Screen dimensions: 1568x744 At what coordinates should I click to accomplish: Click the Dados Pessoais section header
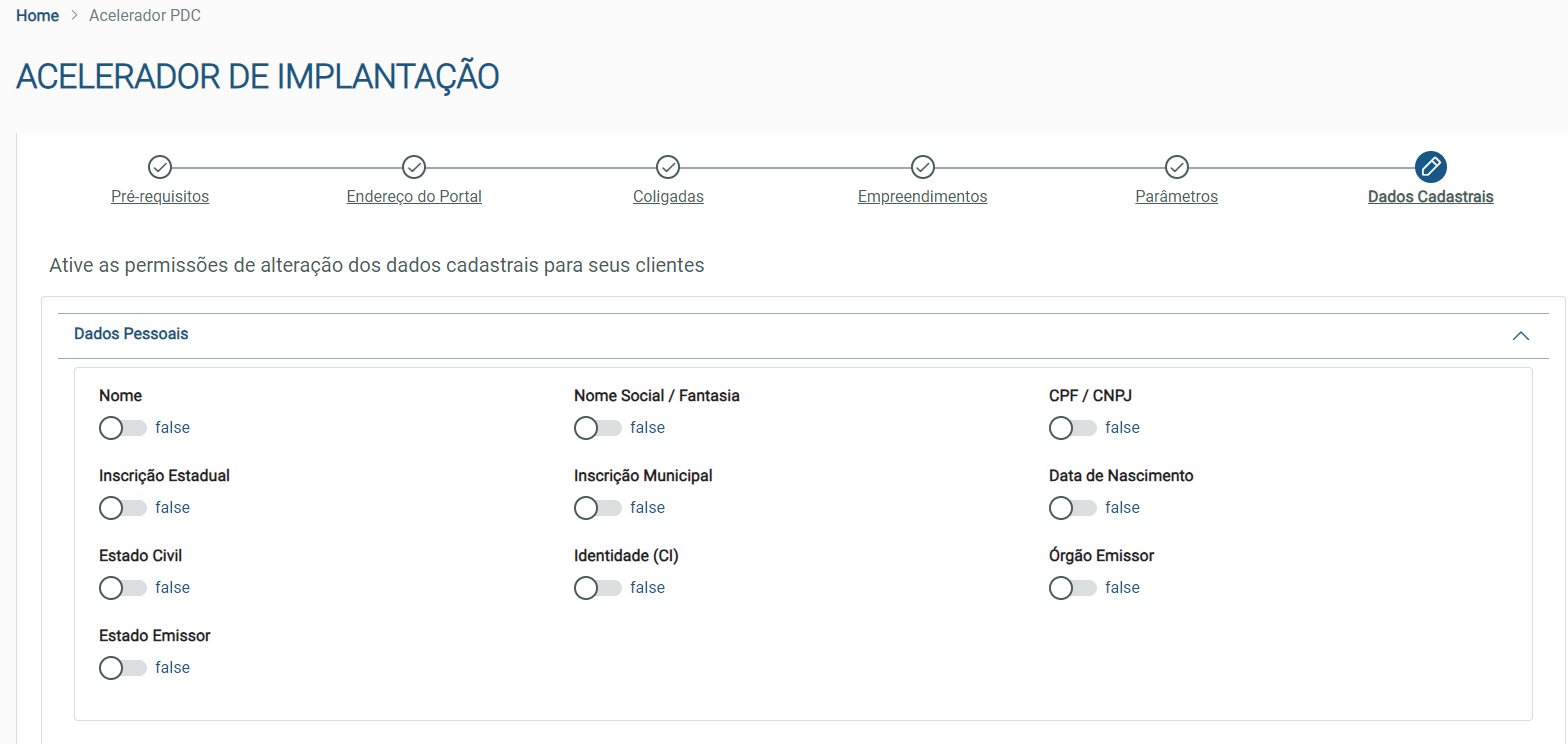tap(131, 334)
